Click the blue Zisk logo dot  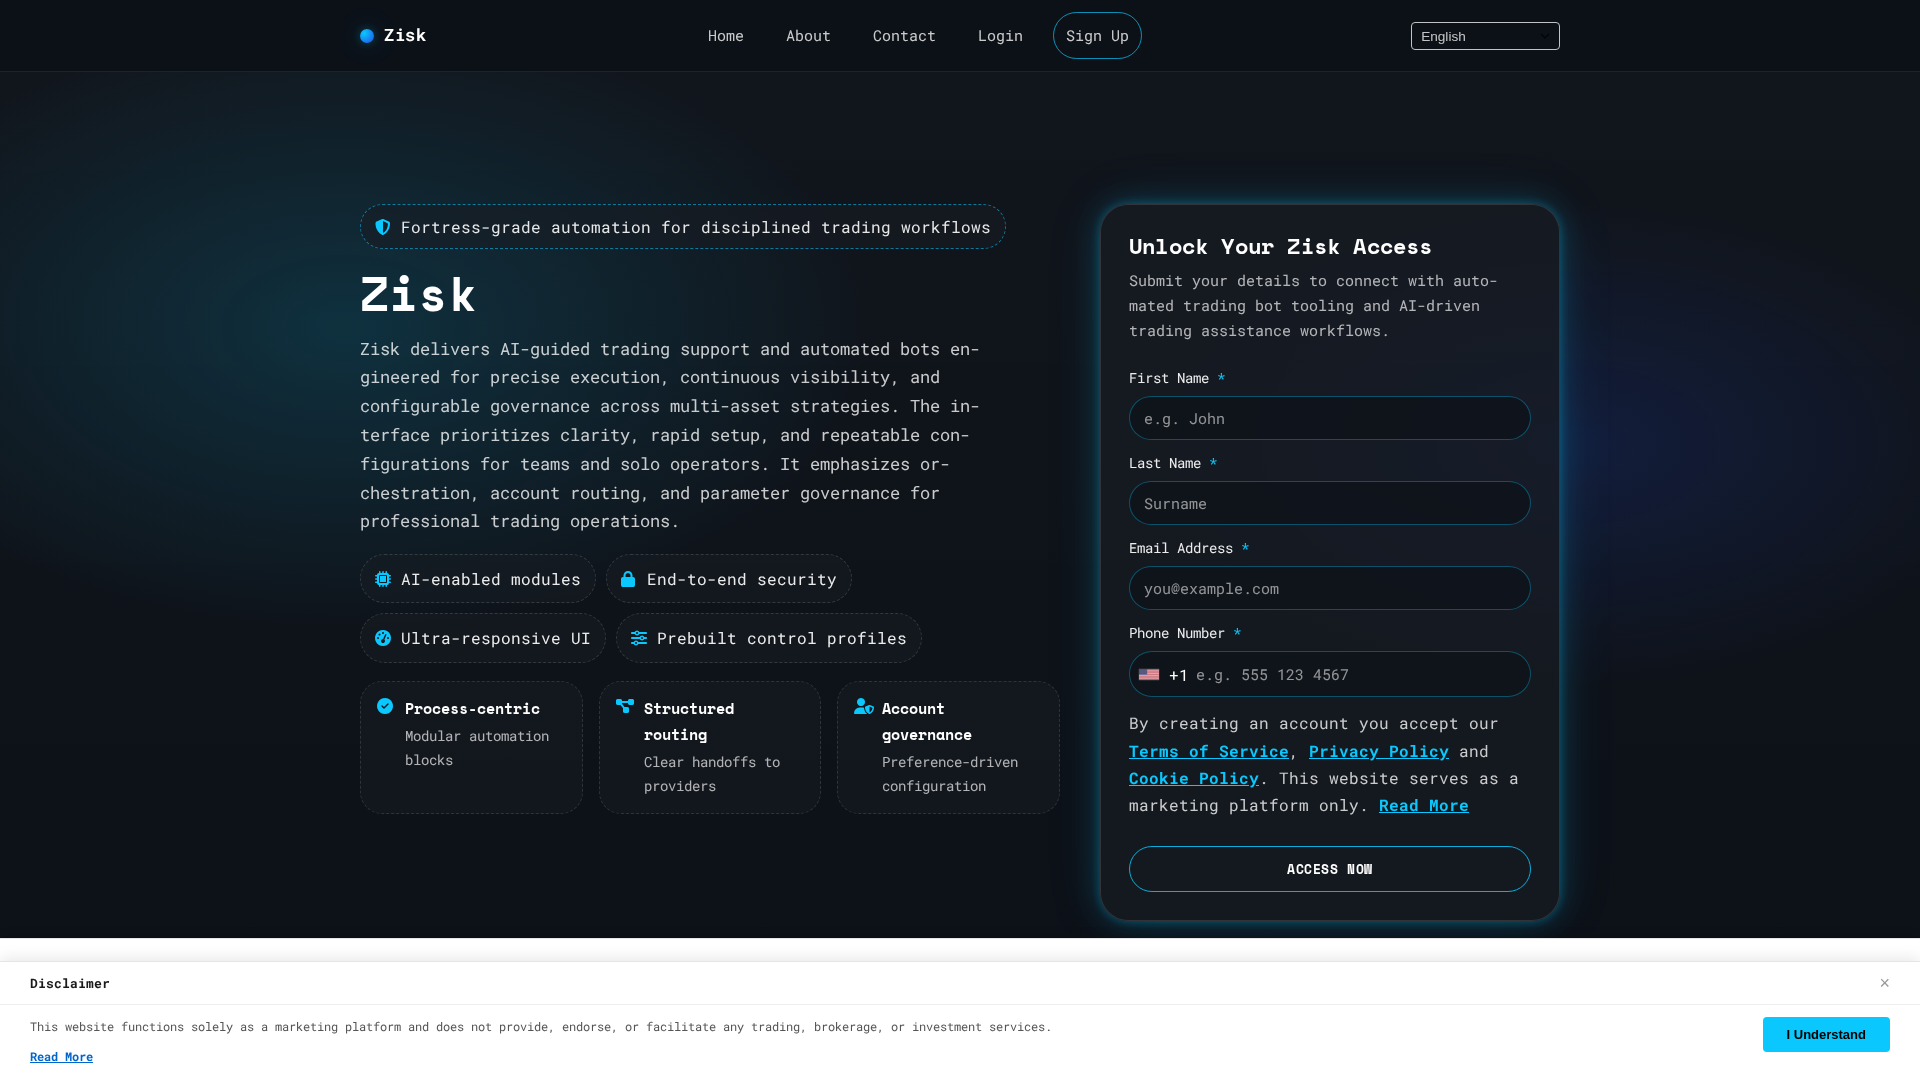[367, 36]
